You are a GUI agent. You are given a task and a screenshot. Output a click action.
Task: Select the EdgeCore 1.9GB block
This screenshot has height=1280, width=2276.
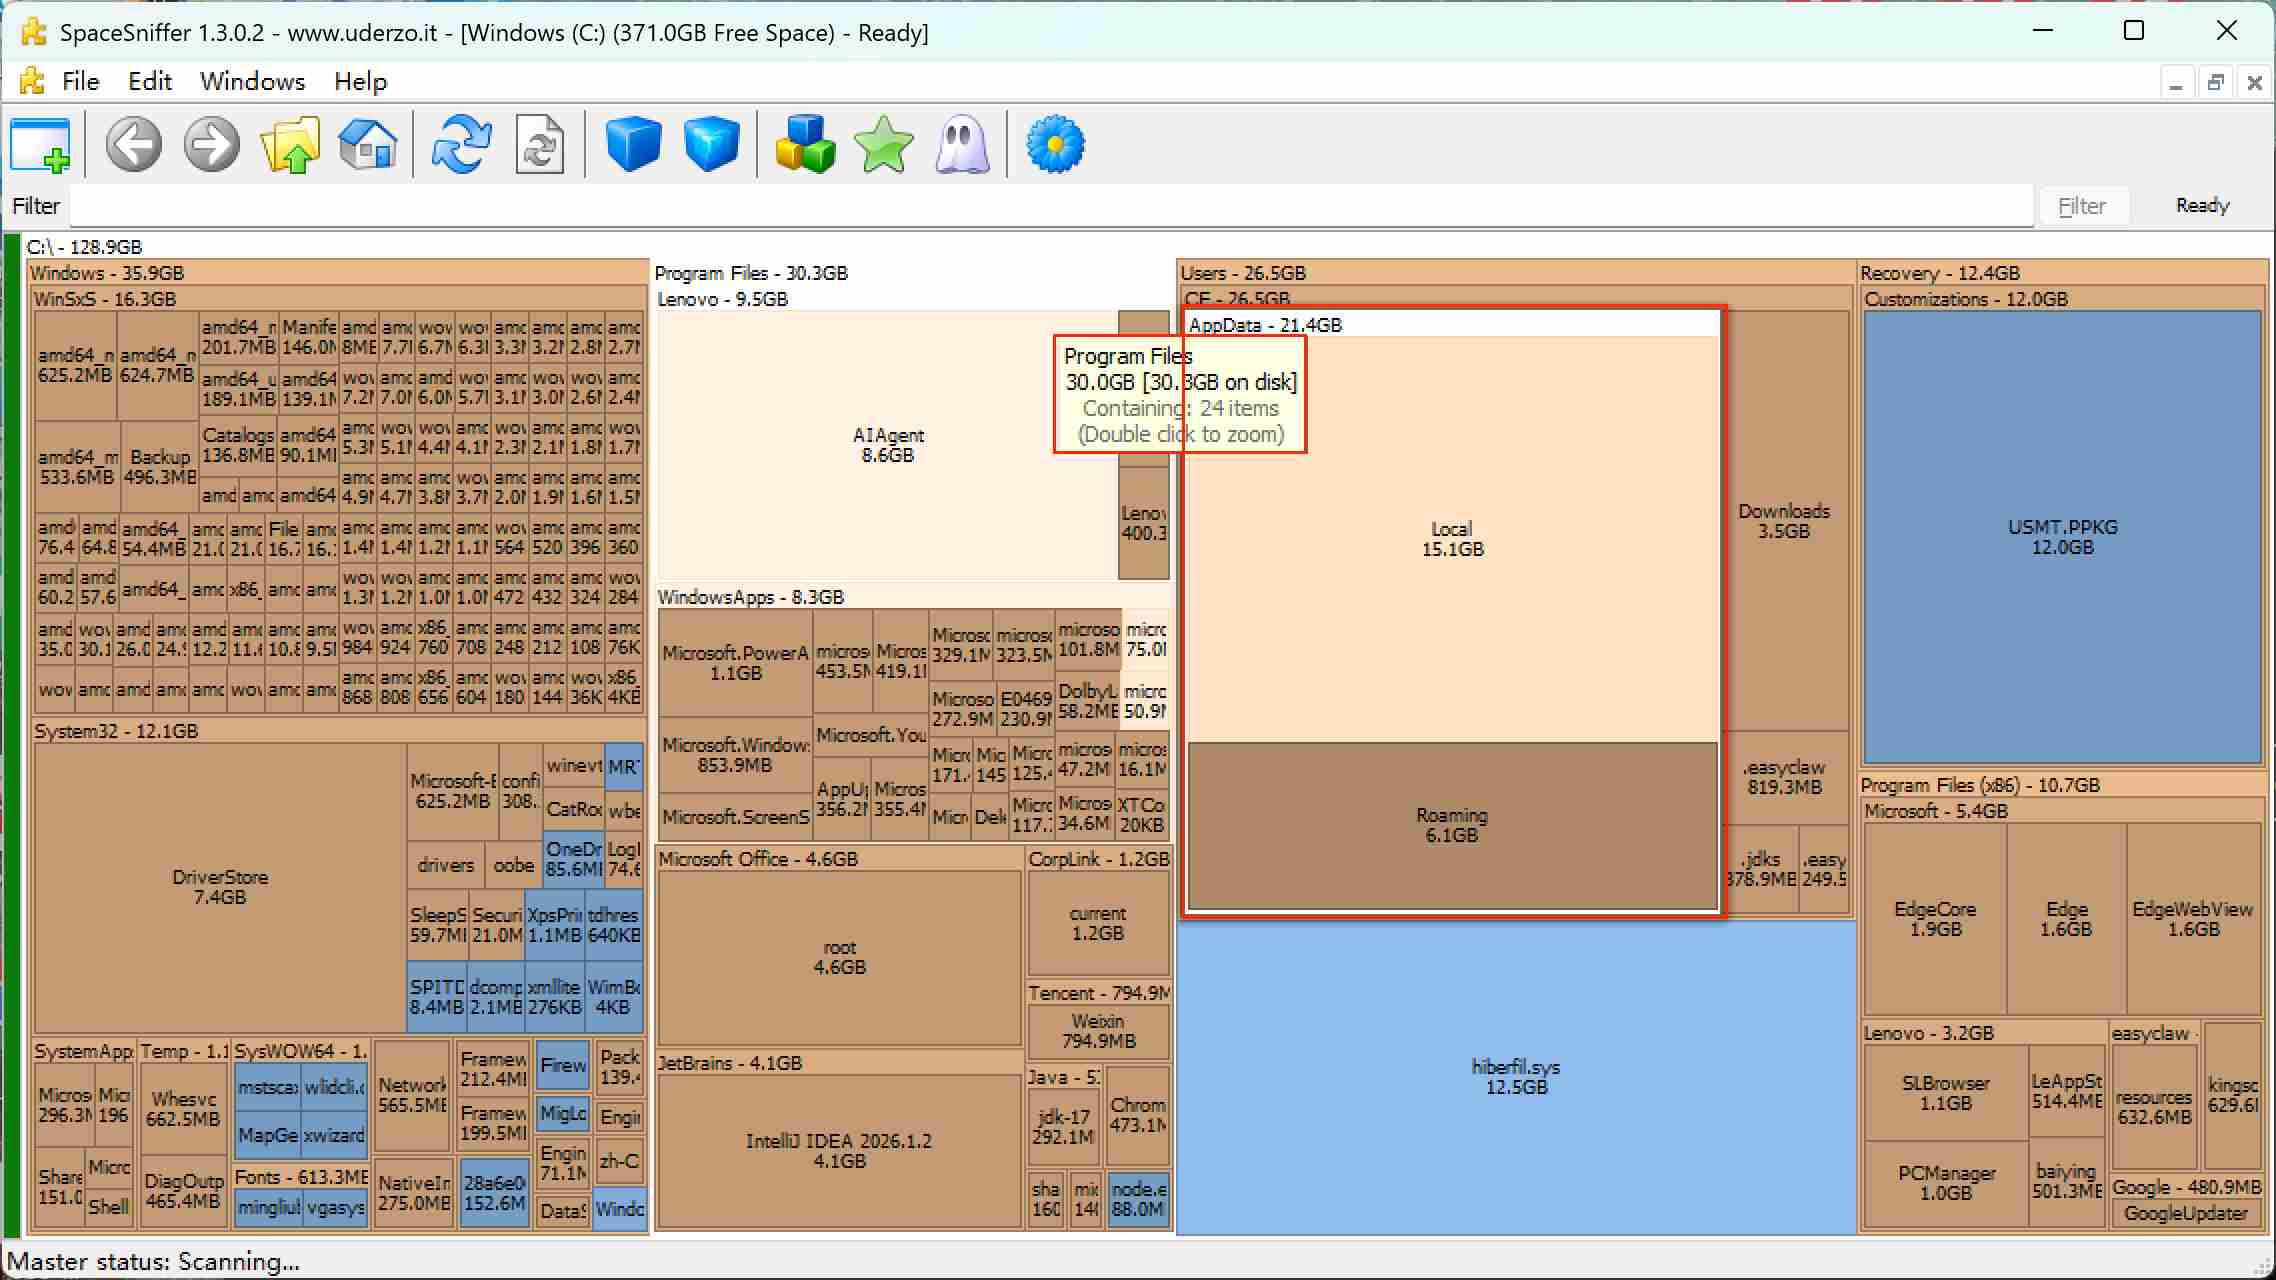[1935, 919]
